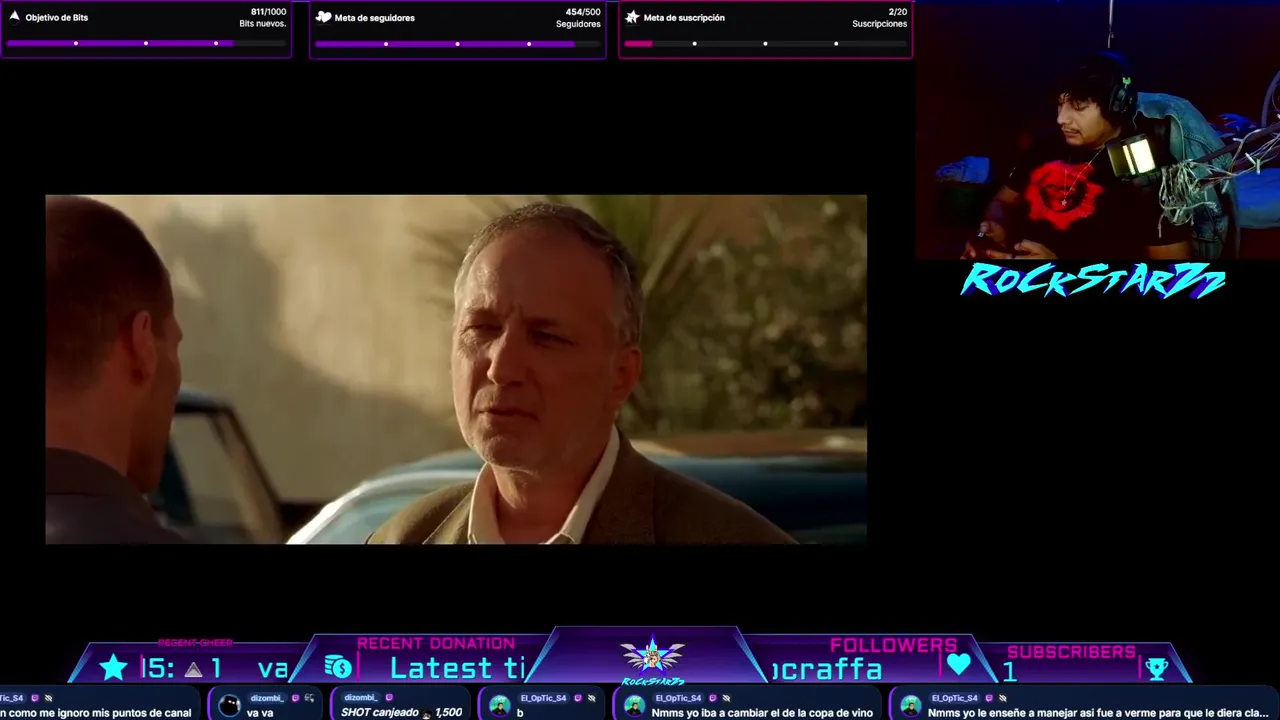The width and height of the screenshot is (1280, 720).
Task: Click the 'SUBSCRIBERS' heading
Action: point(1071,652)
